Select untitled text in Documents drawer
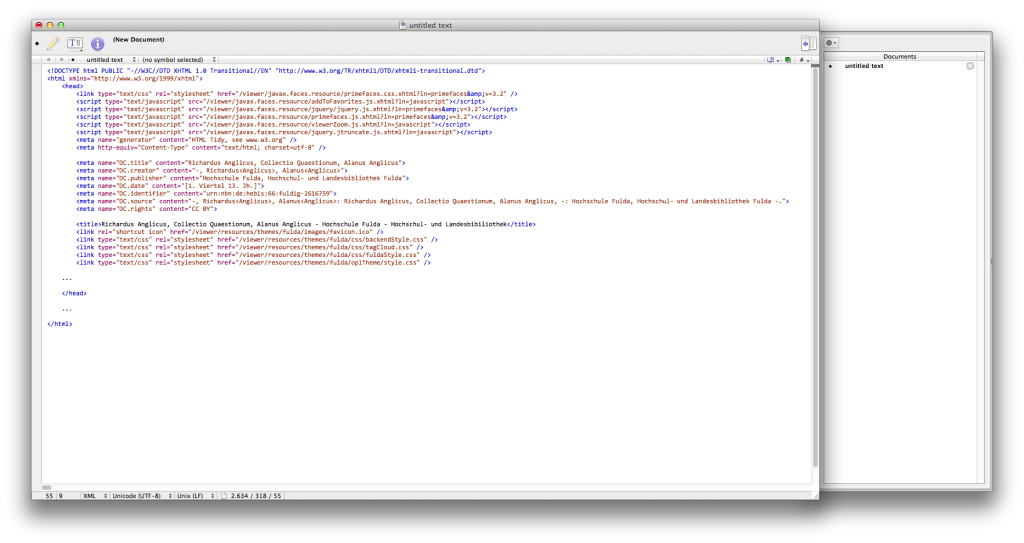This screenshot has height=543, width=1024. pyautogui.click(x=863, y=66)
